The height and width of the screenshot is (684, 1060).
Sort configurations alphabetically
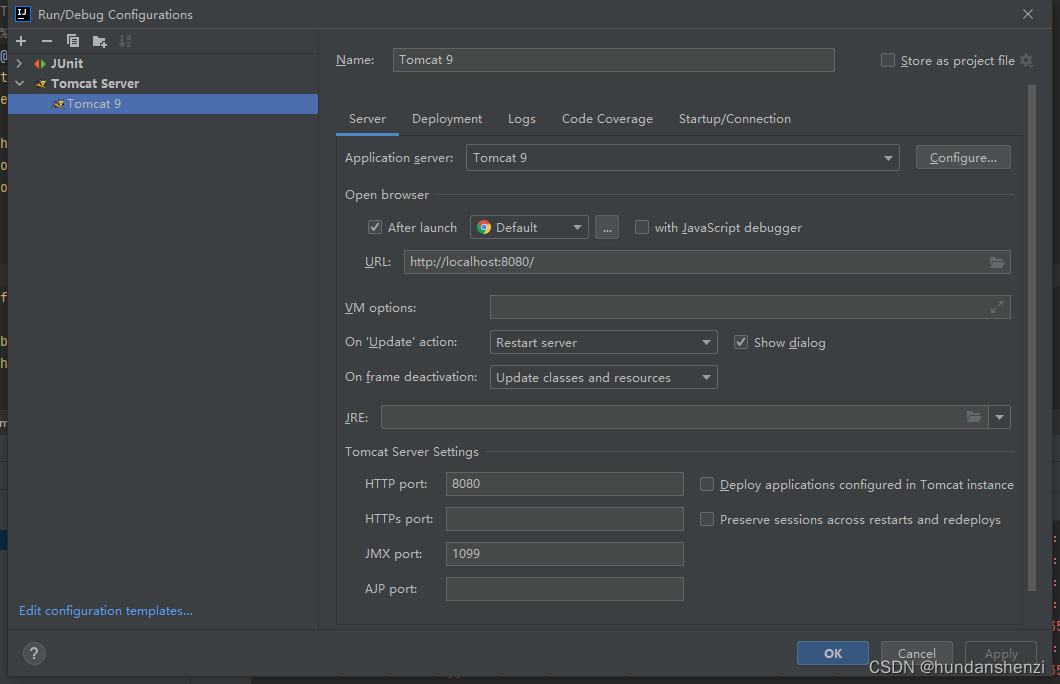pyautogui.click(x=125, y=41)
